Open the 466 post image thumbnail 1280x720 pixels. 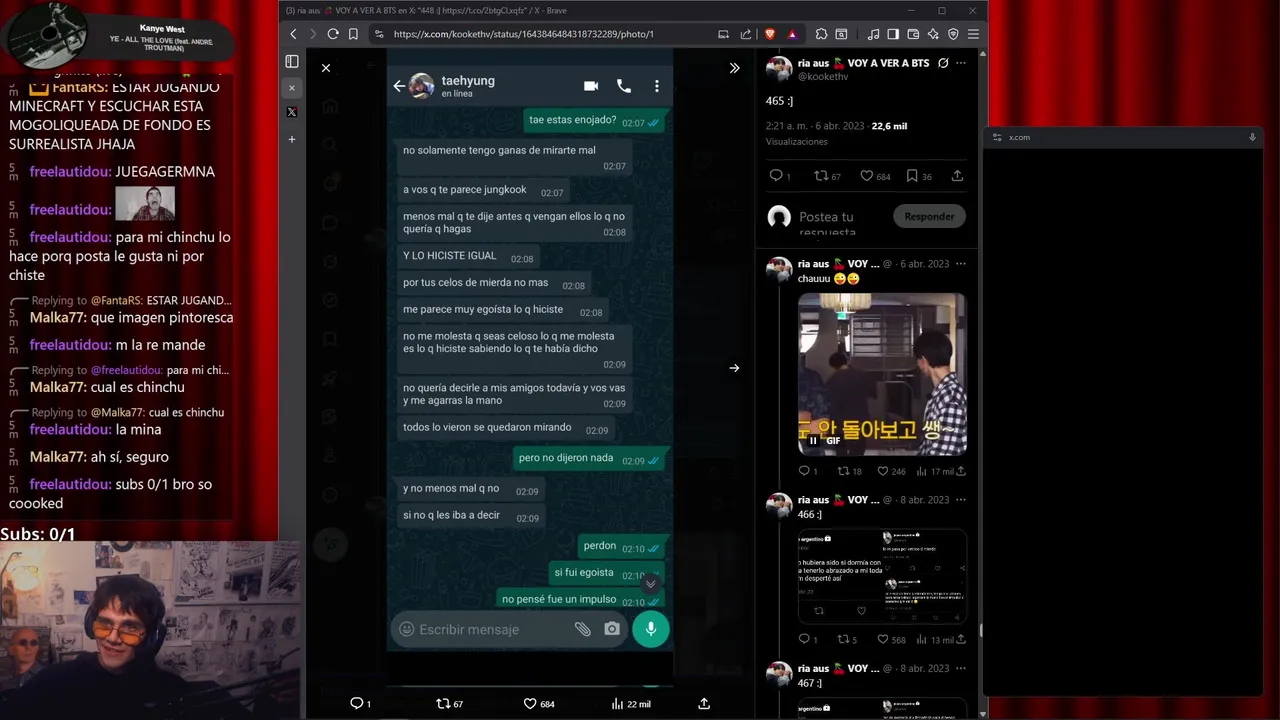[882, 576]
